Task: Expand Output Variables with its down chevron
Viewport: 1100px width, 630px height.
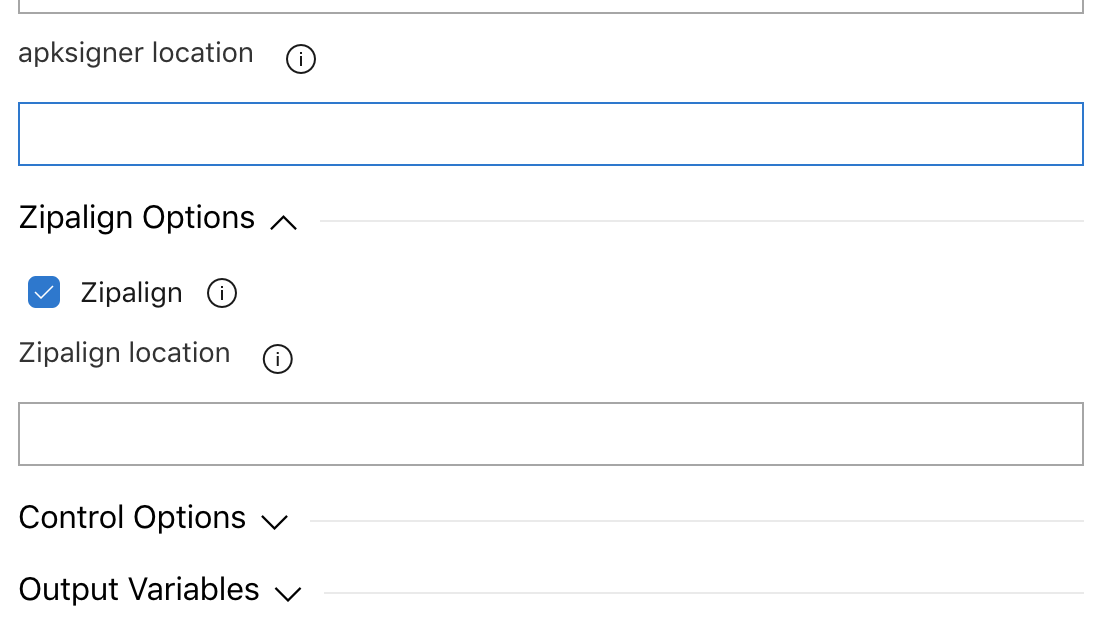Action: (288, 593)
